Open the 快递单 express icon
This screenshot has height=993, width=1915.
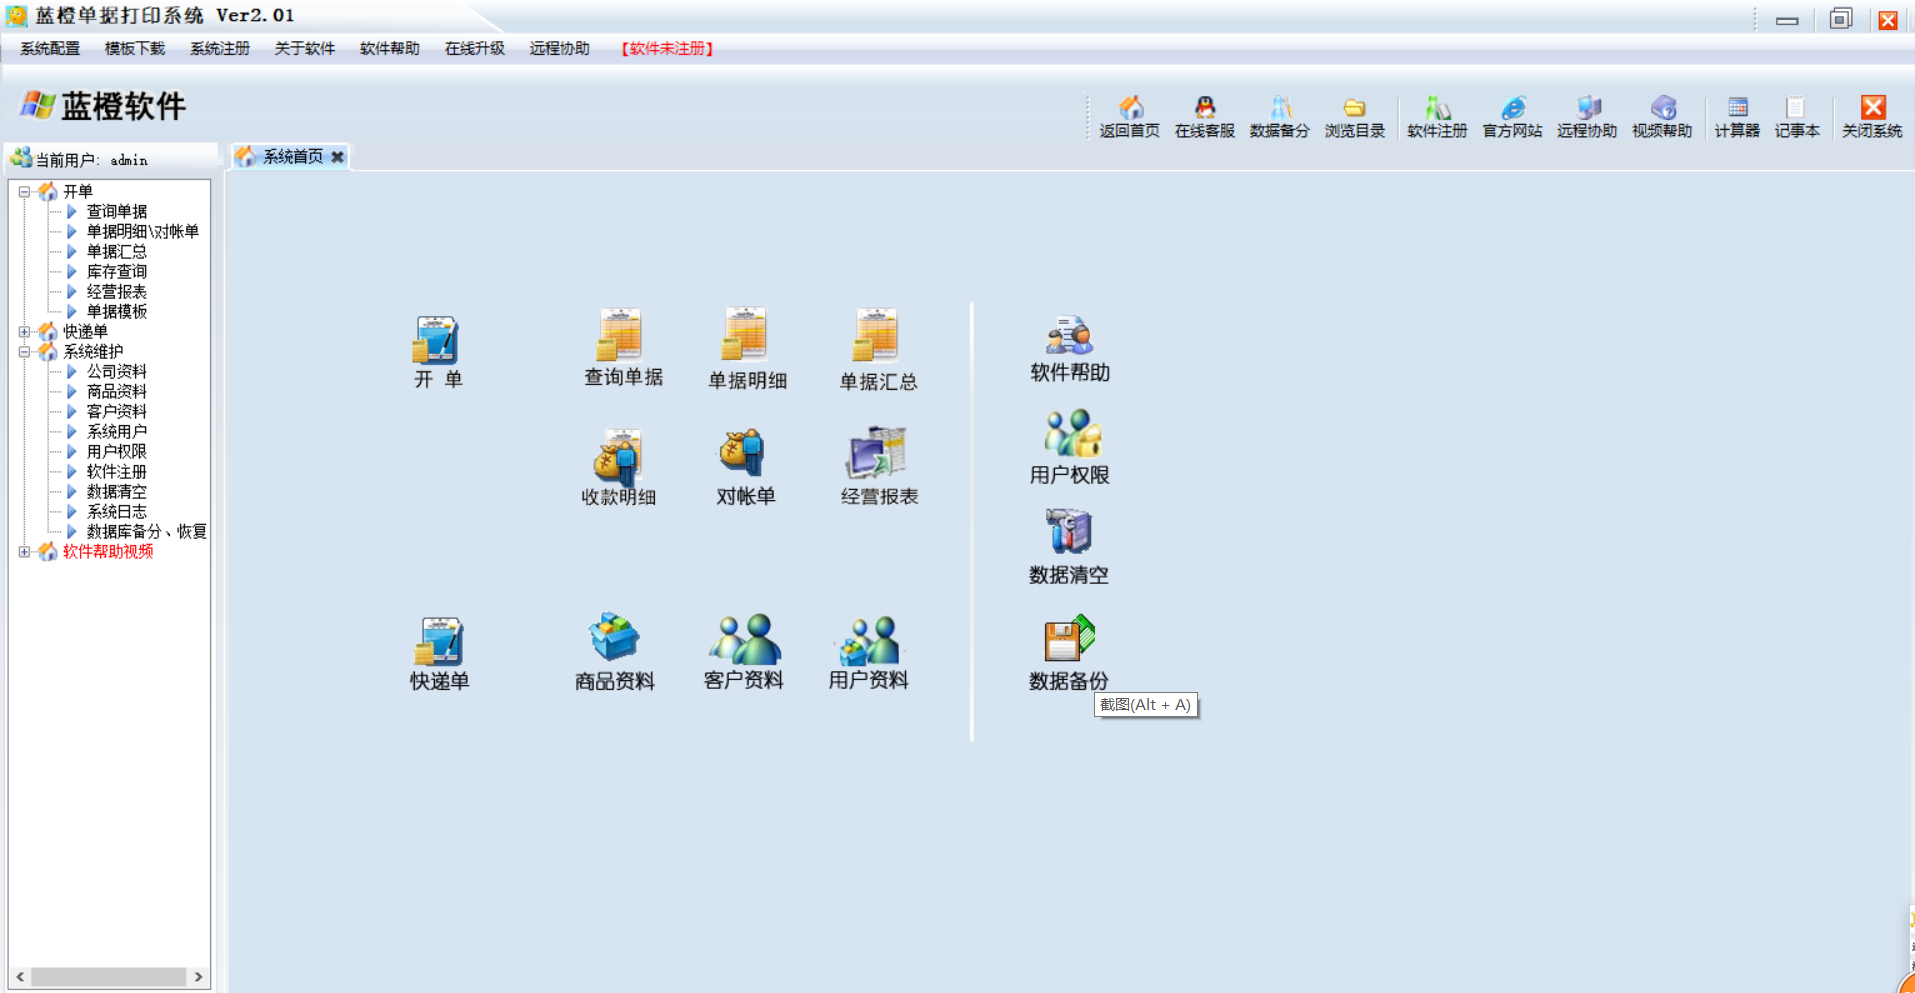pyautogui.click(x=439, y=641)
